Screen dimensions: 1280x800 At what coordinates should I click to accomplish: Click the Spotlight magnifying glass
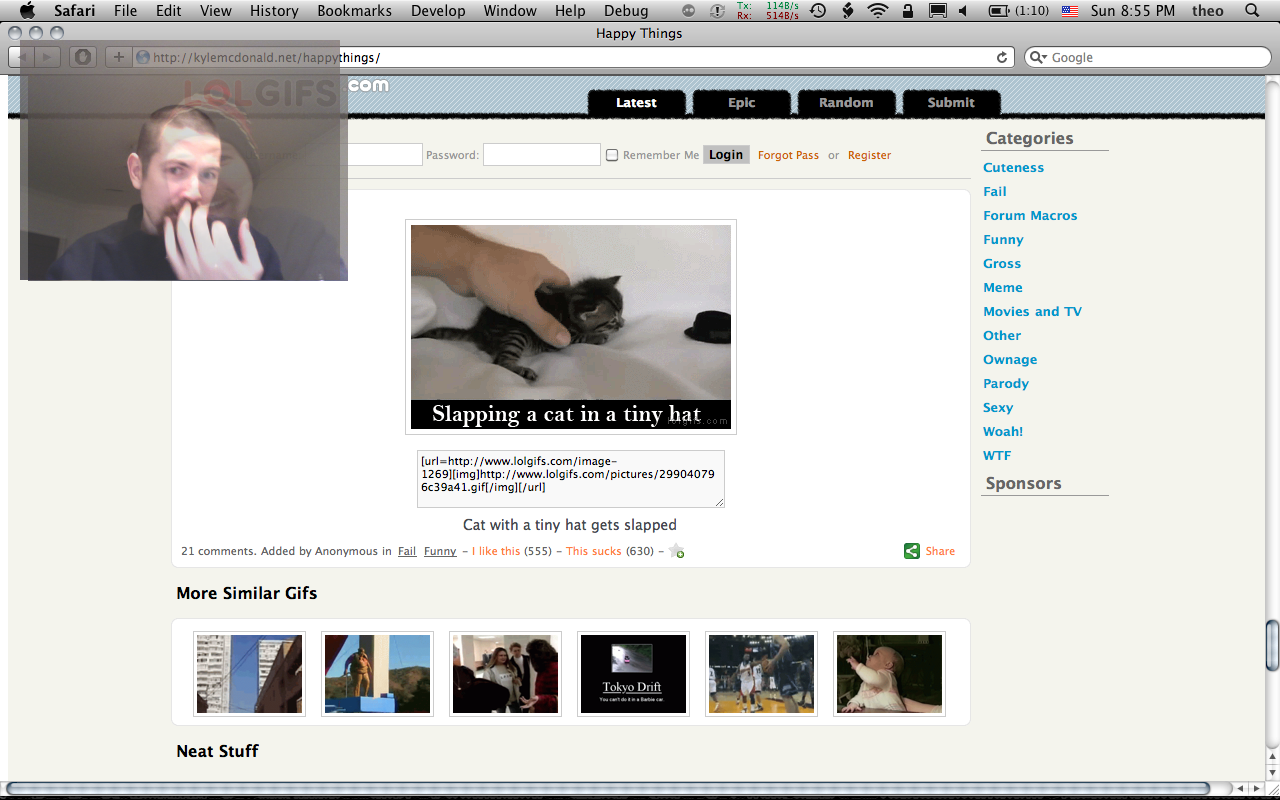(1252, 11)
